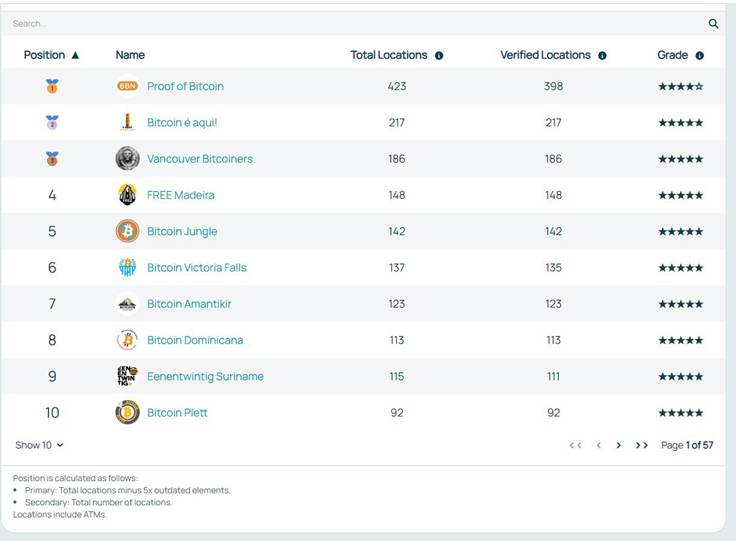The image size is (736, 541).
Task: Click the Proof of Bitcoin star grade
Action: click(x=681, y=86)
